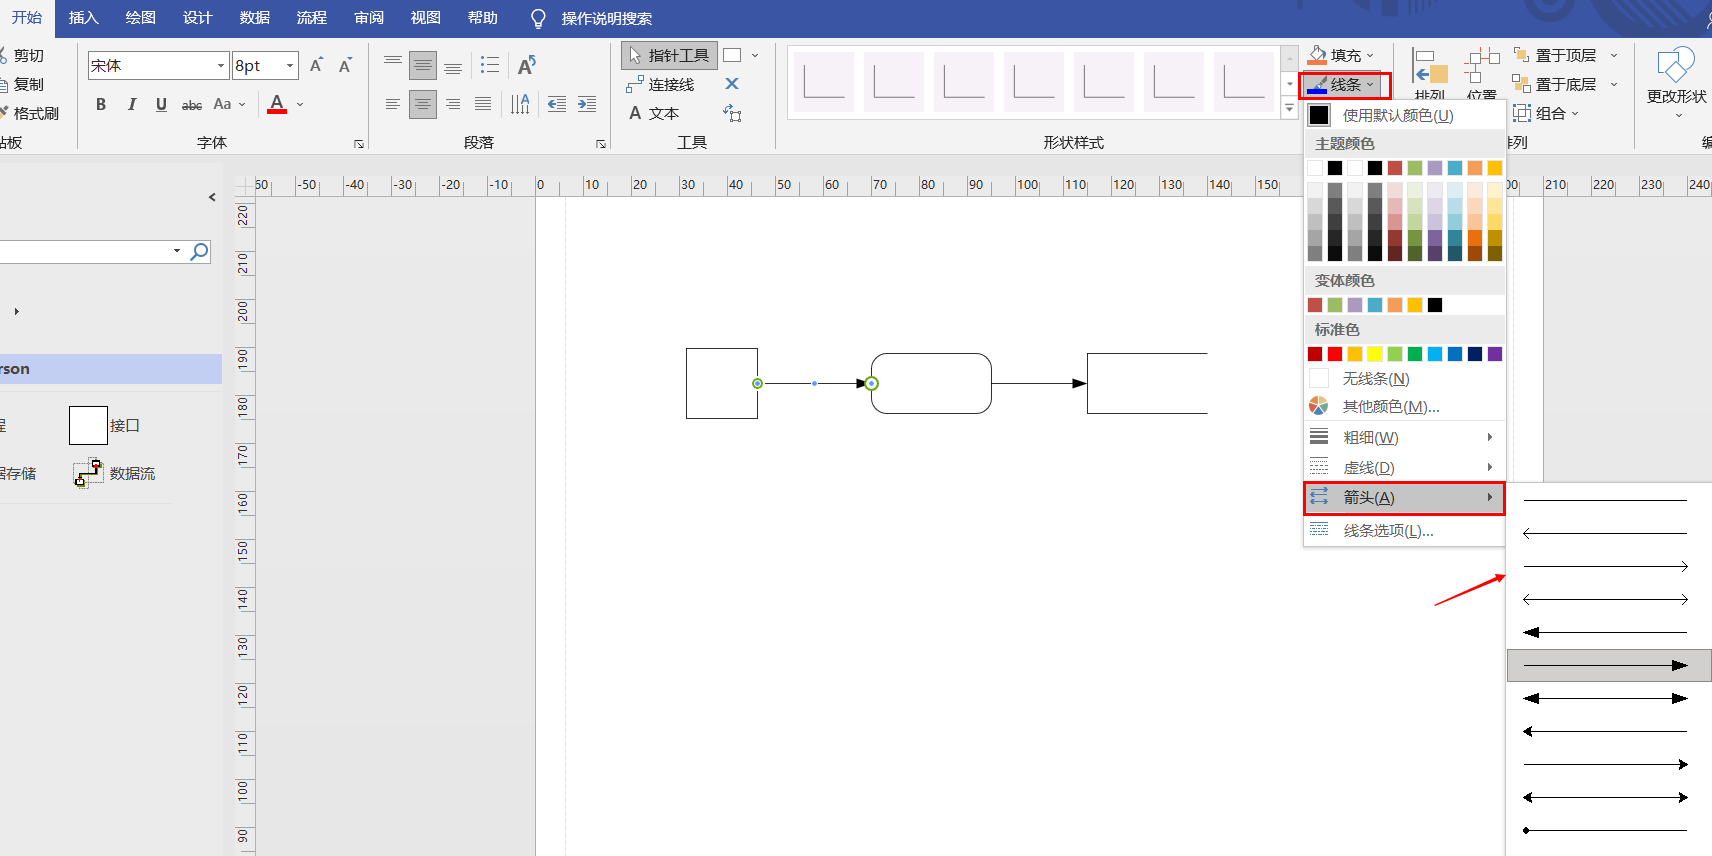Toggle center horizontal text alignment

[423, 104]
